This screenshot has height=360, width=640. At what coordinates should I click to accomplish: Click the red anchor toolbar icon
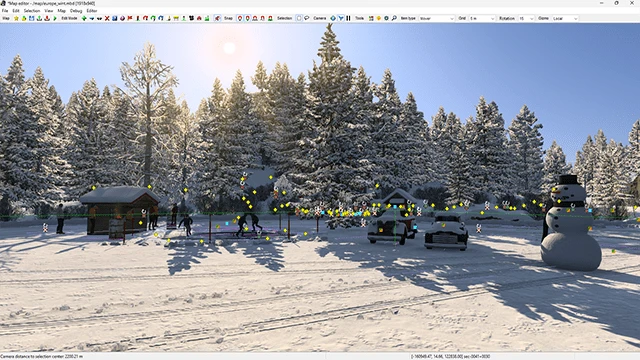[47, 18]
